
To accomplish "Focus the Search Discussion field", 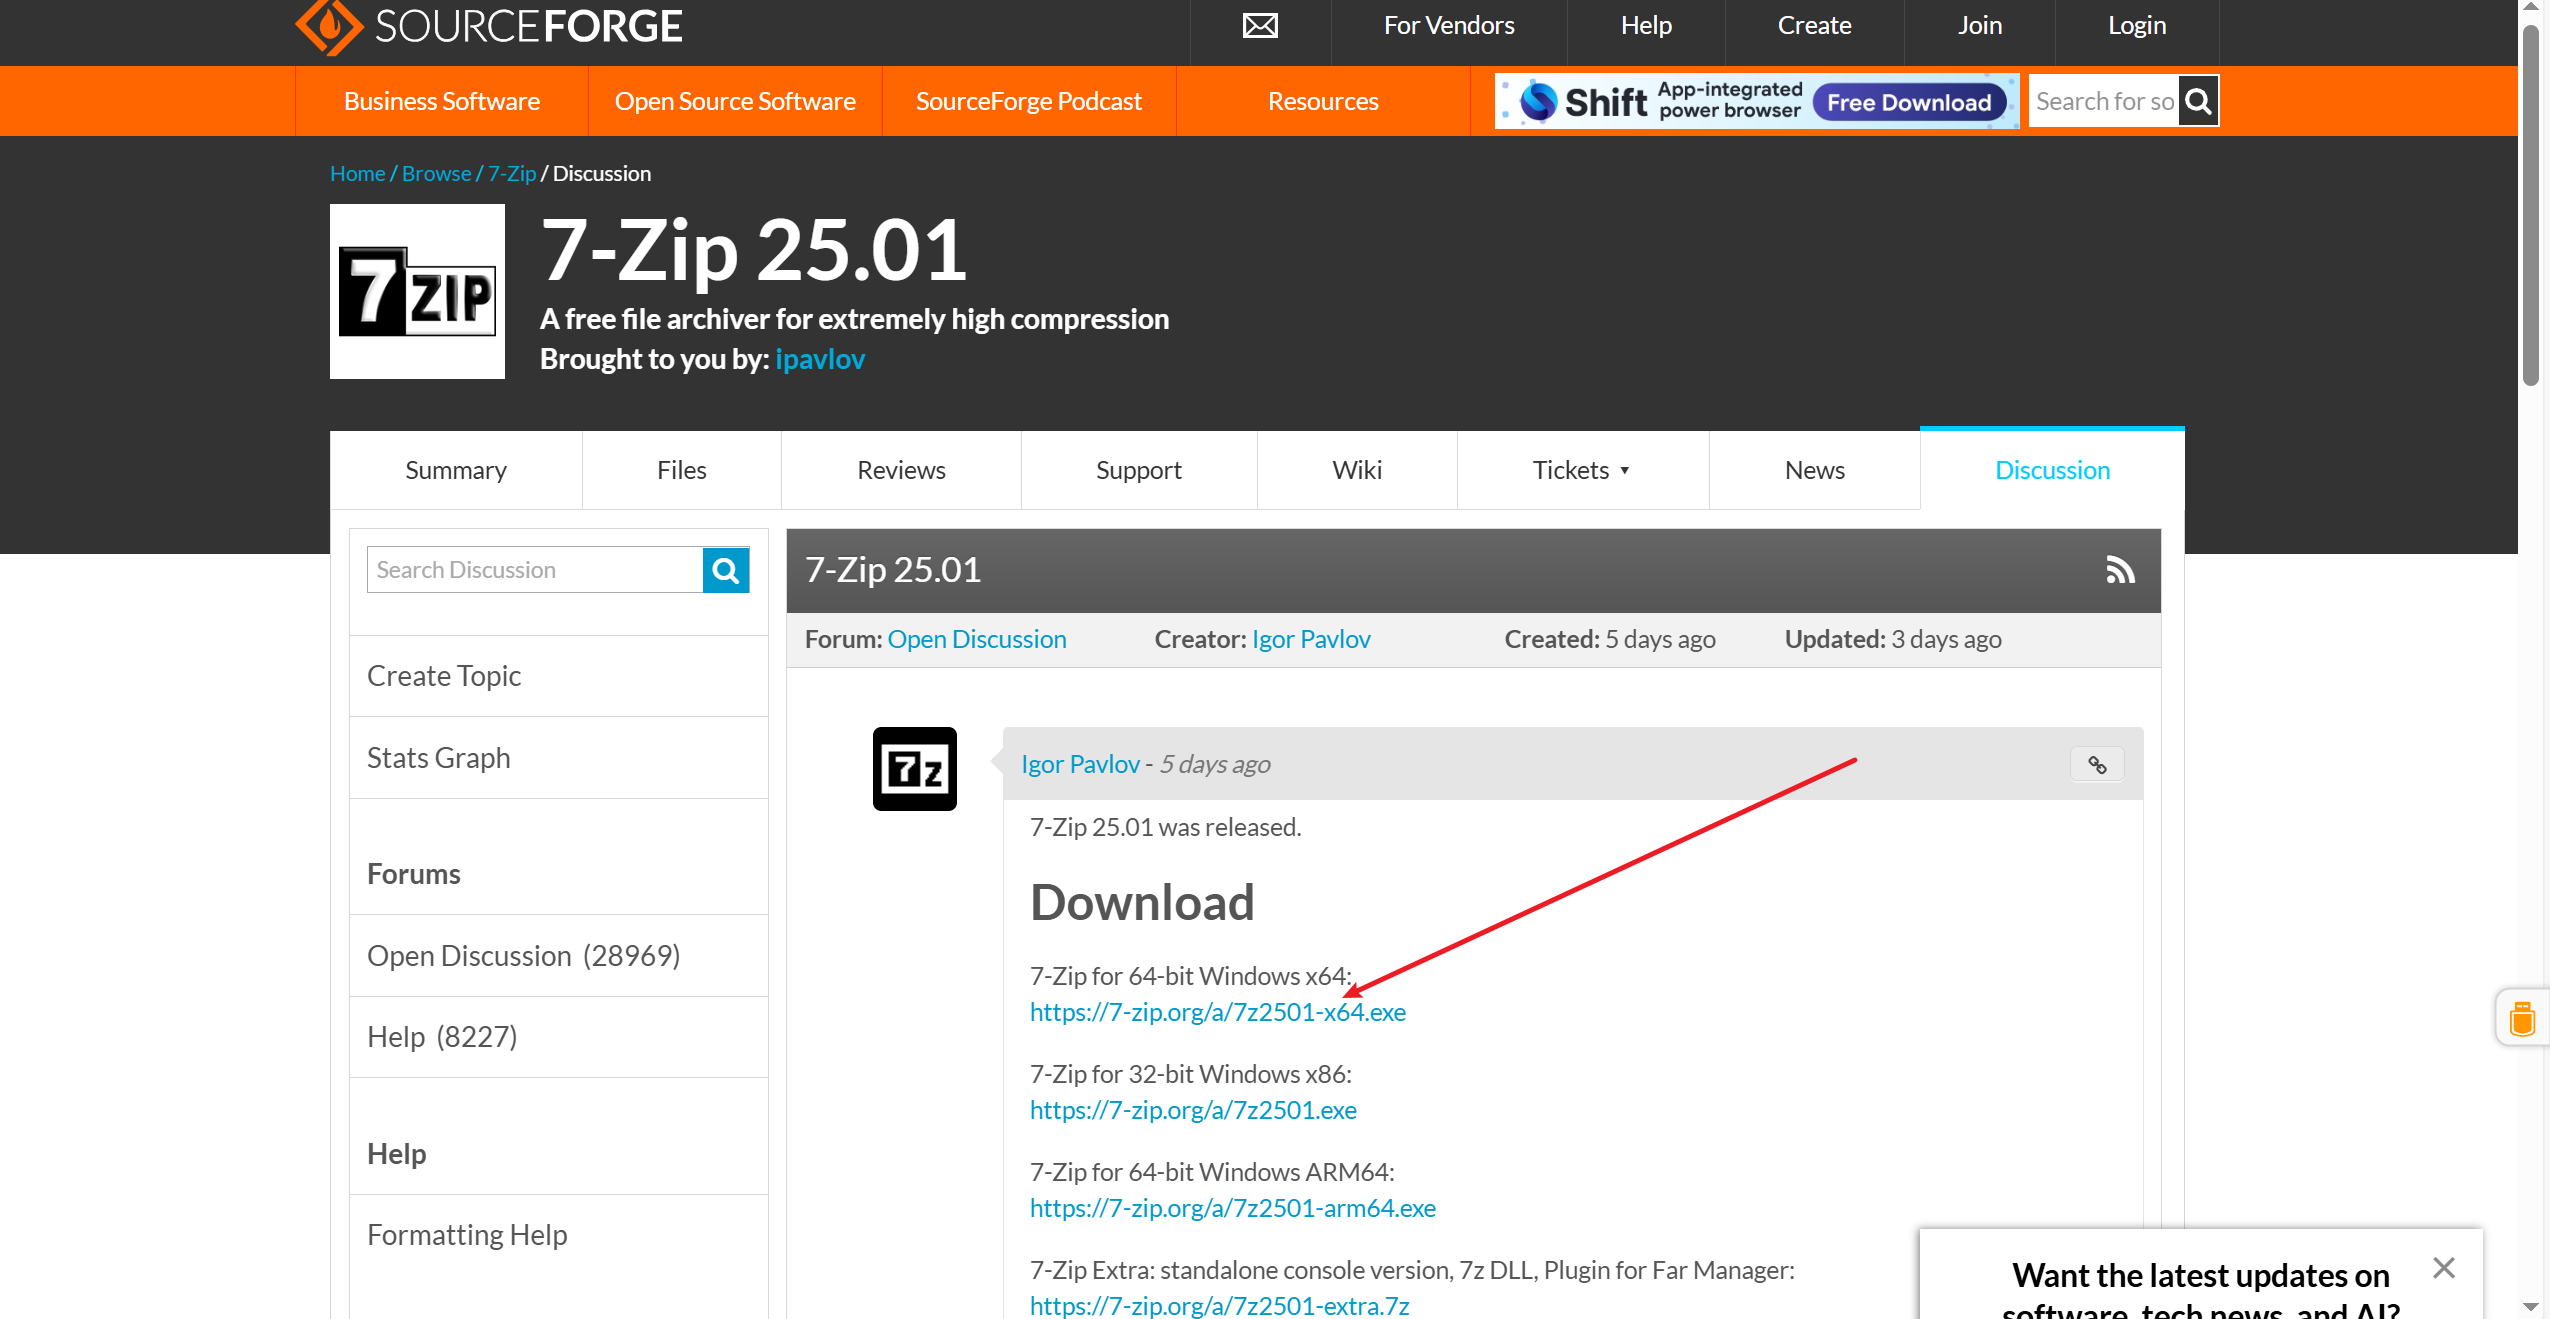I will [535, 570].
